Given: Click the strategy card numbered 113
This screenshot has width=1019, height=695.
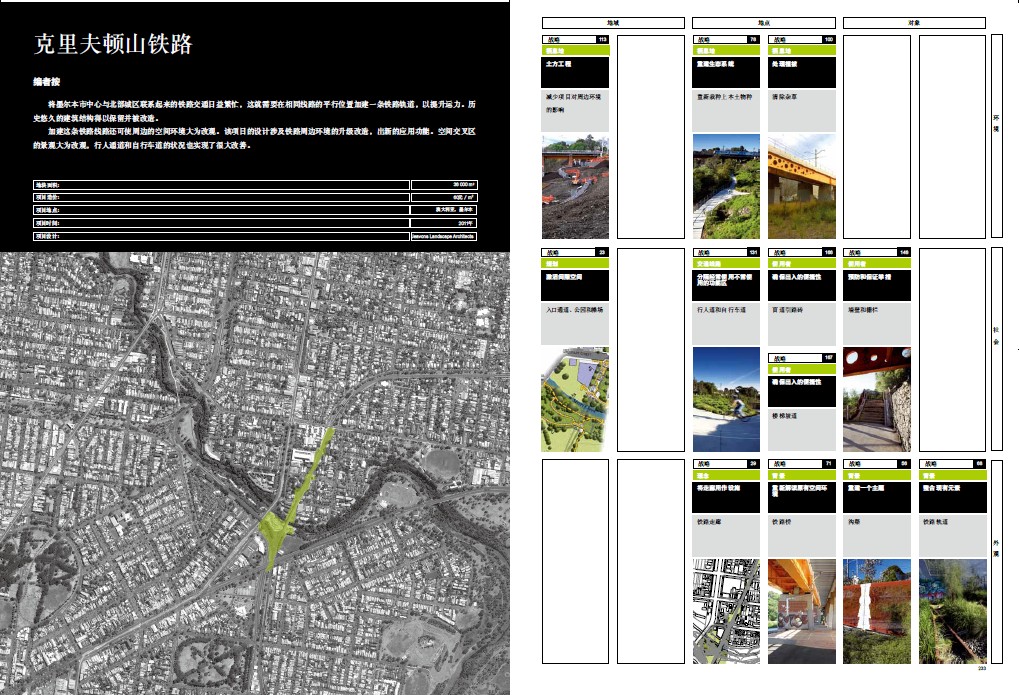Looking at the screenshot, I should (575, 40).
